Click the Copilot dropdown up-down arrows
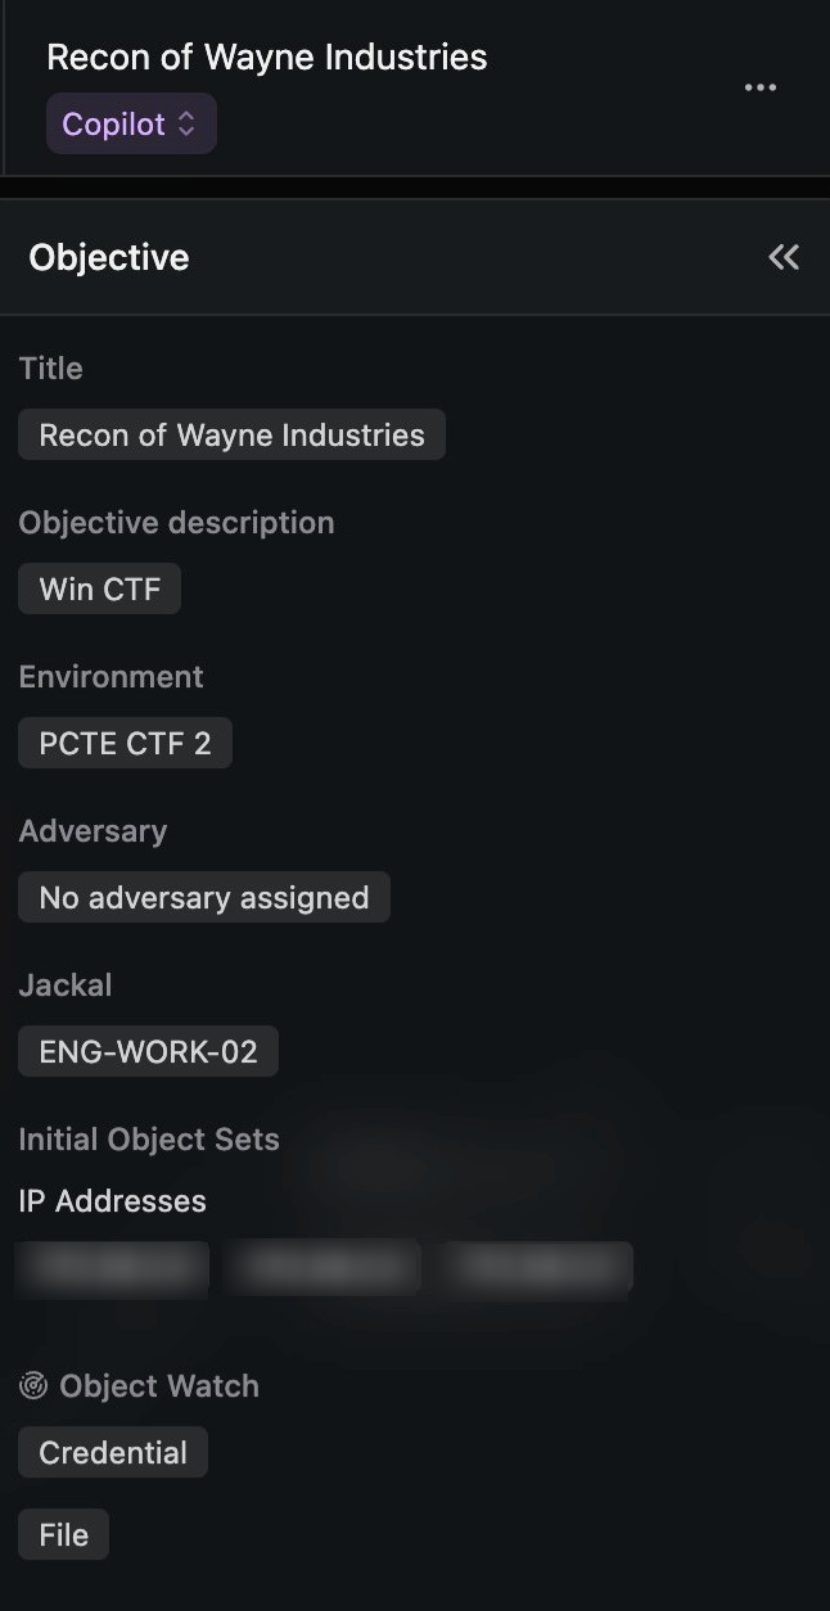830x1611 pixels. point(186,124)
